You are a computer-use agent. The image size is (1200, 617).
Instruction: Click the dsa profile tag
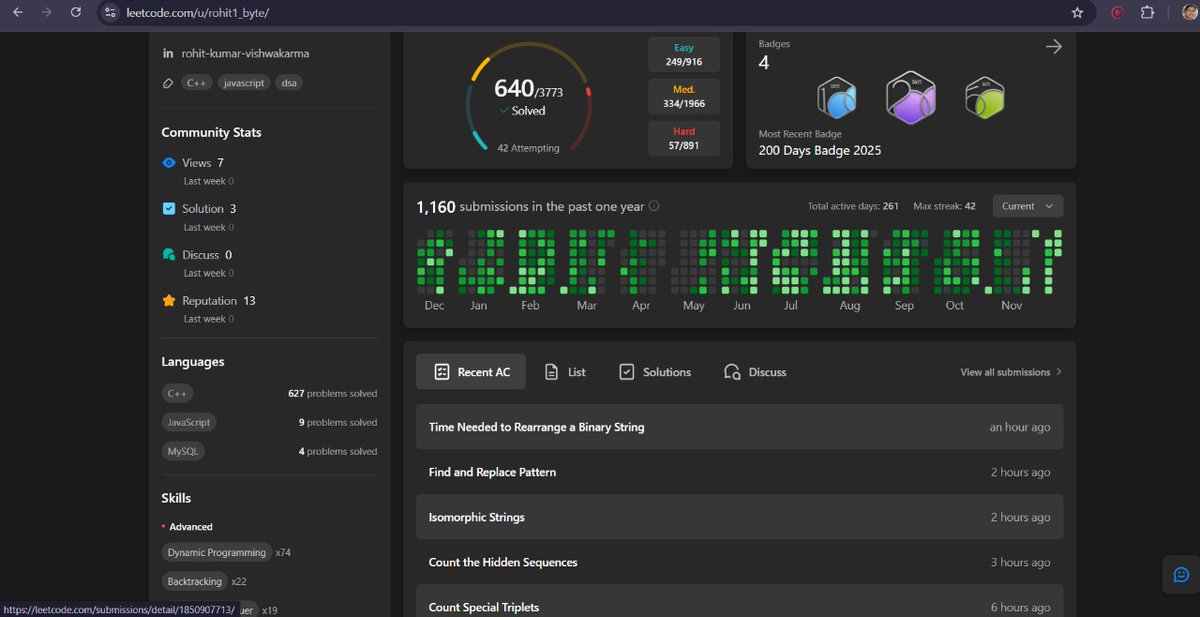point(289,83)
